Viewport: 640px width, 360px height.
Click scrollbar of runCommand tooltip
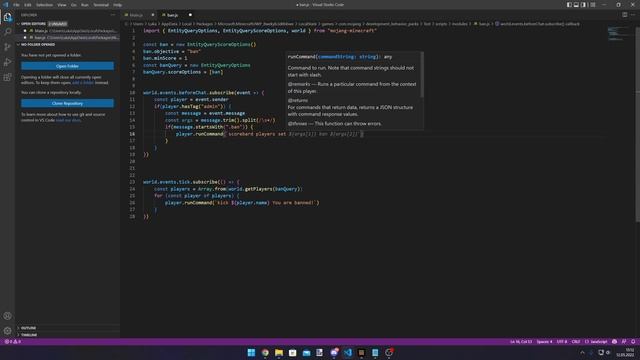422,75
